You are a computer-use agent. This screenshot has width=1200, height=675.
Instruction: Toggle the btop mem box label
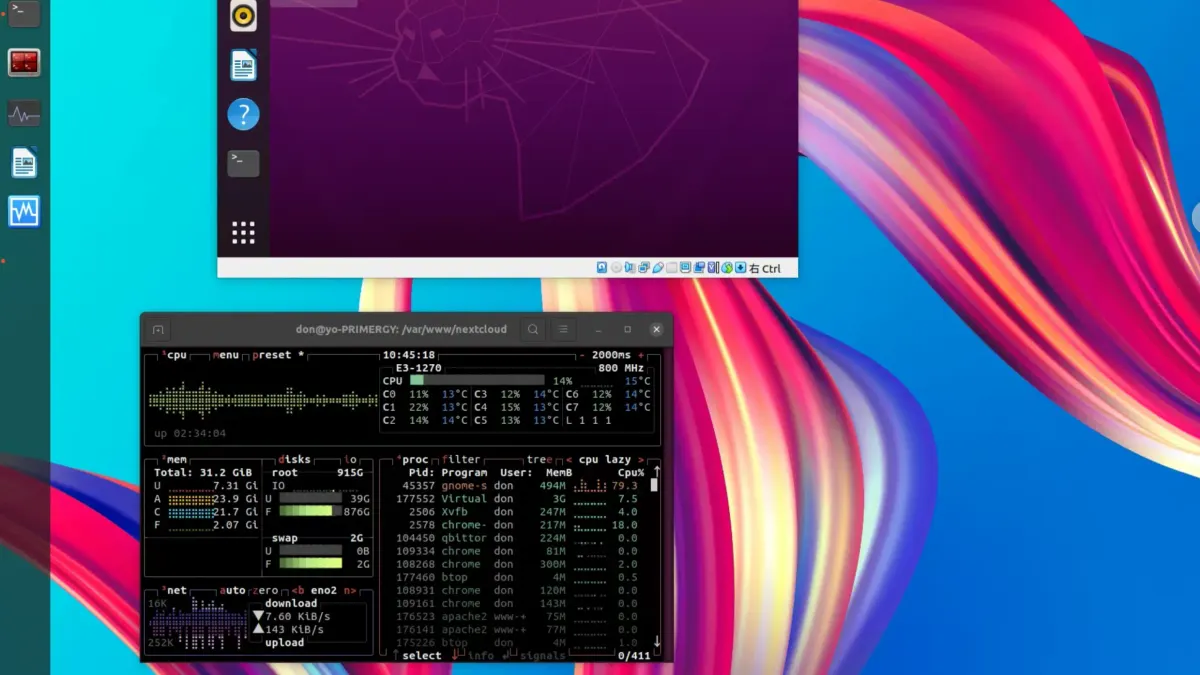174,459
